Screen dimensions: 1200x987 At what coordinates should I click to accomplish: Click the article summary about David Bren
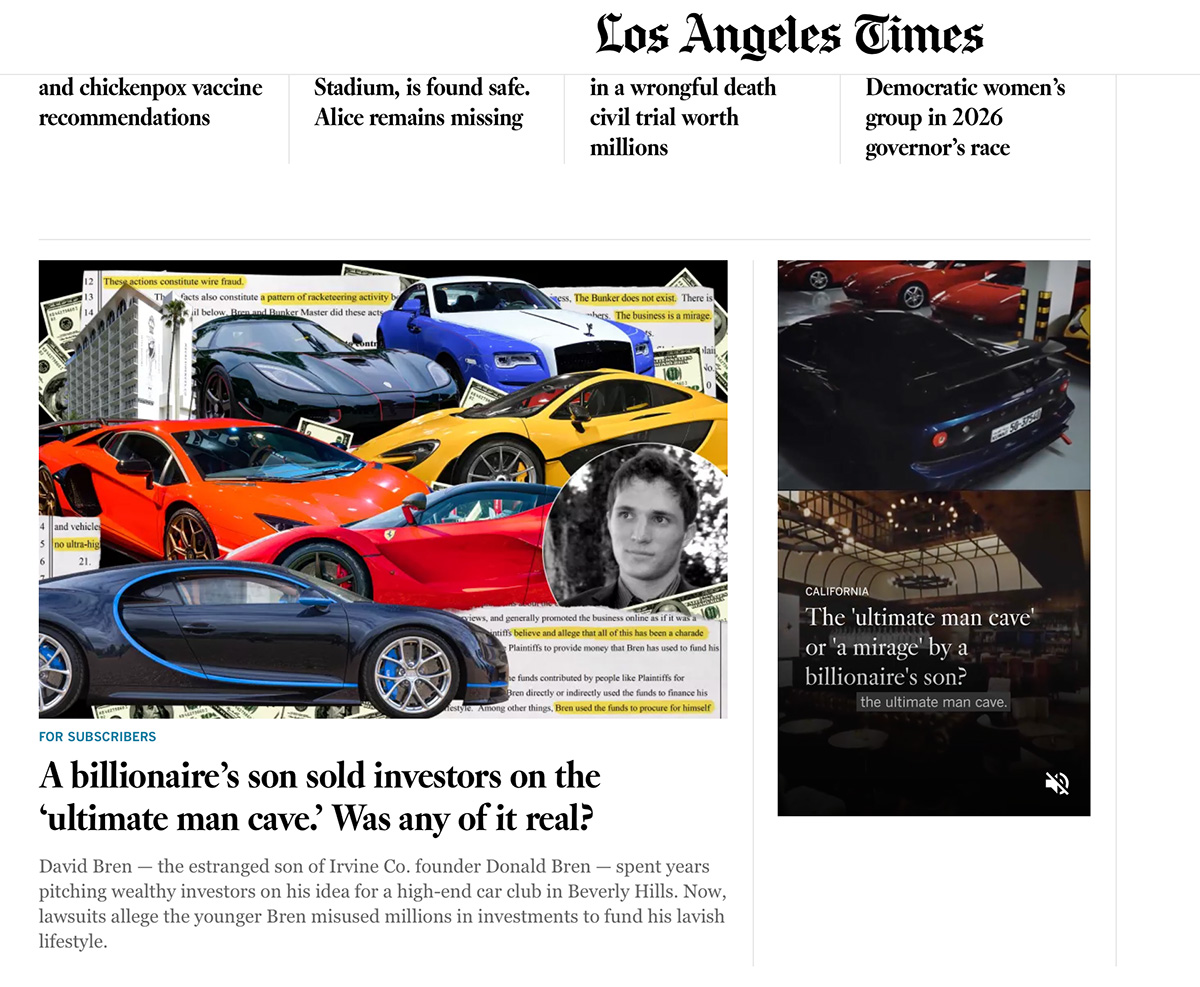pos(382,903)
